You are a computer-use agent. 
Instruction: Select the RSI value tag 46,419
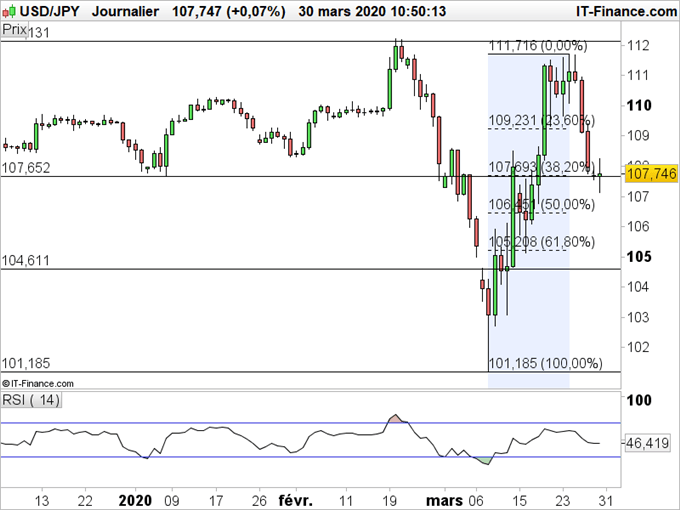point(647,443)
